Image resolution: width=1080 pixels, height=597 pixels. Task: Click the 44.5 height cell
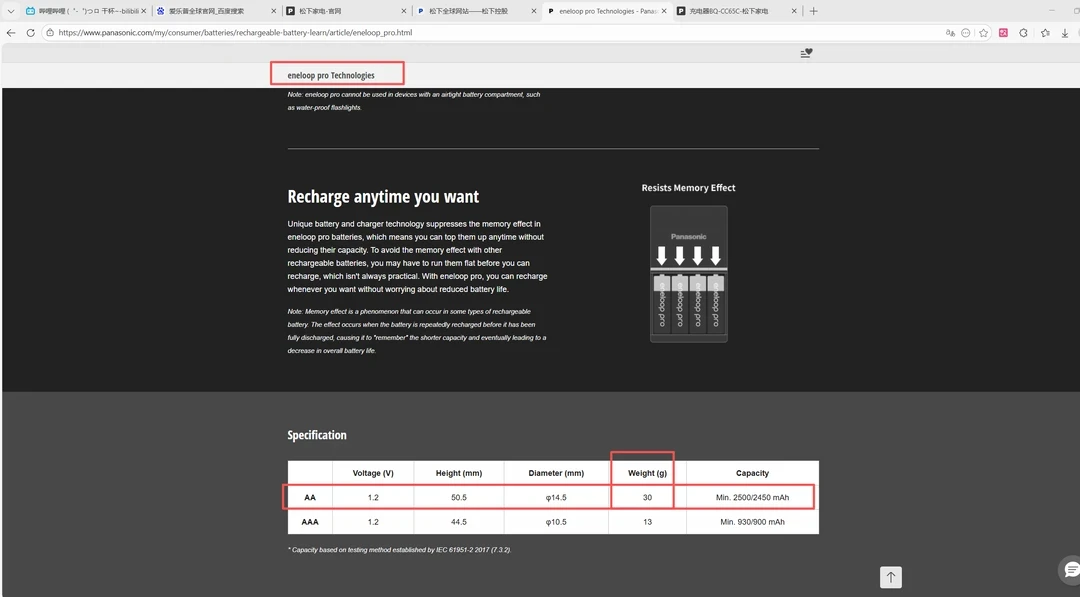point(459,522)
